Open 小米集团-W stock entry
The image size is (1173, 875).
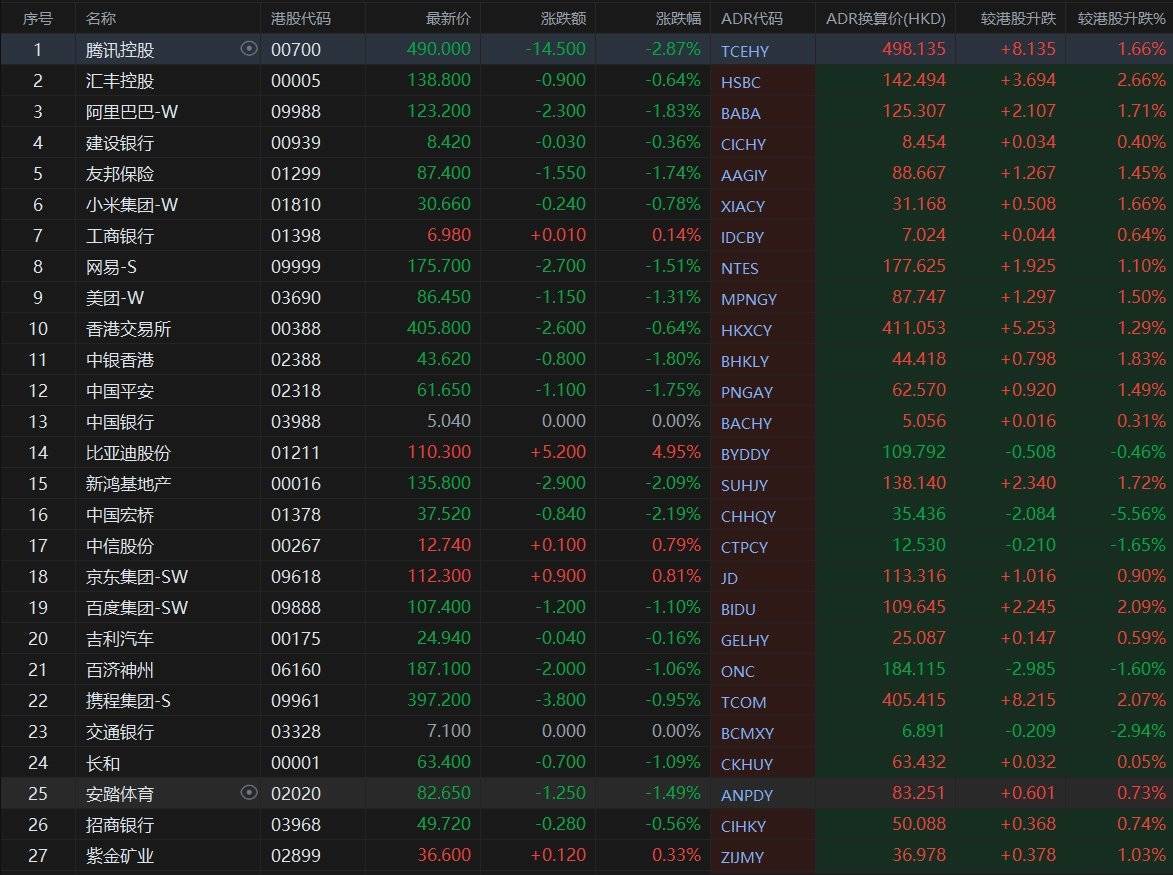point(132,205)
